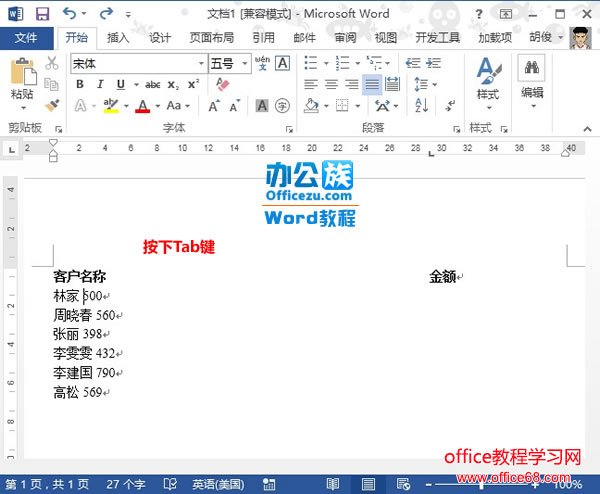Open Word Help question mark

(x=478, y=14)
